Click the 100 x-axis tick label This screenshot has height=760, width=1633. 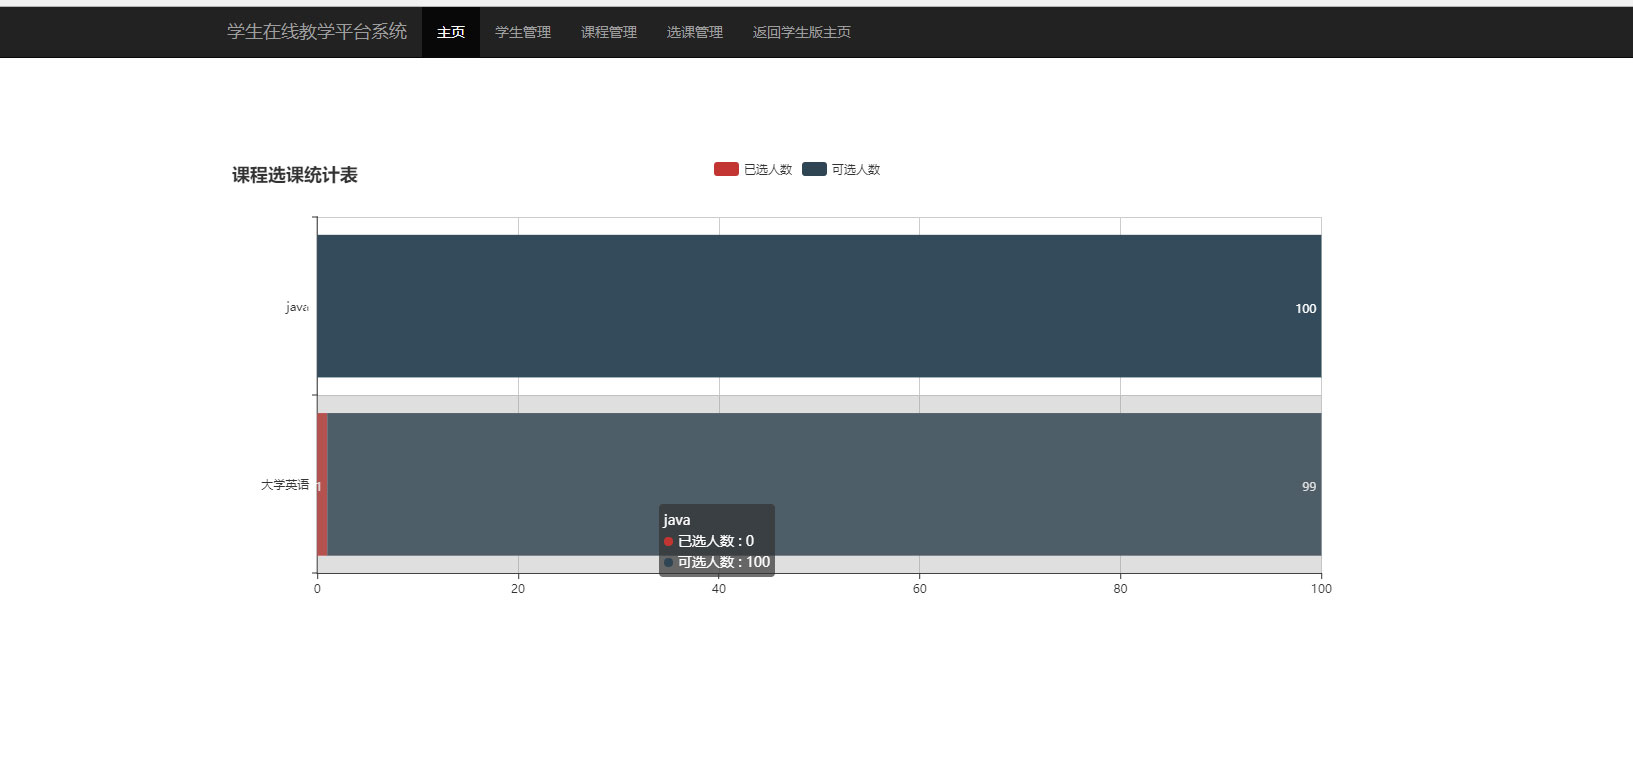pyautogui.click(x=1321, y=589)
